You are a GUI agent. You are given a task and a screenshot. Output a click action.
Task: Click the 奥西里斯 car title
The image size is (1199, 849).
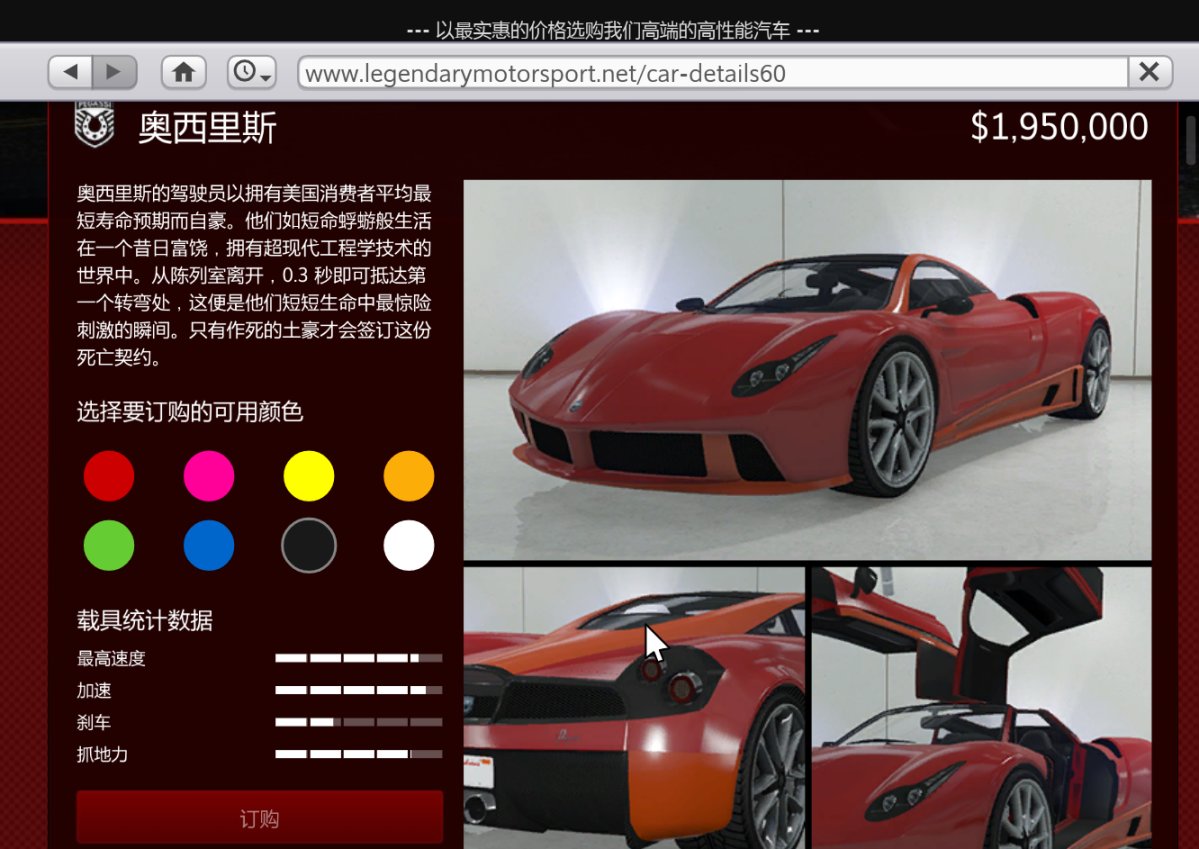click(x=207, y=128)
